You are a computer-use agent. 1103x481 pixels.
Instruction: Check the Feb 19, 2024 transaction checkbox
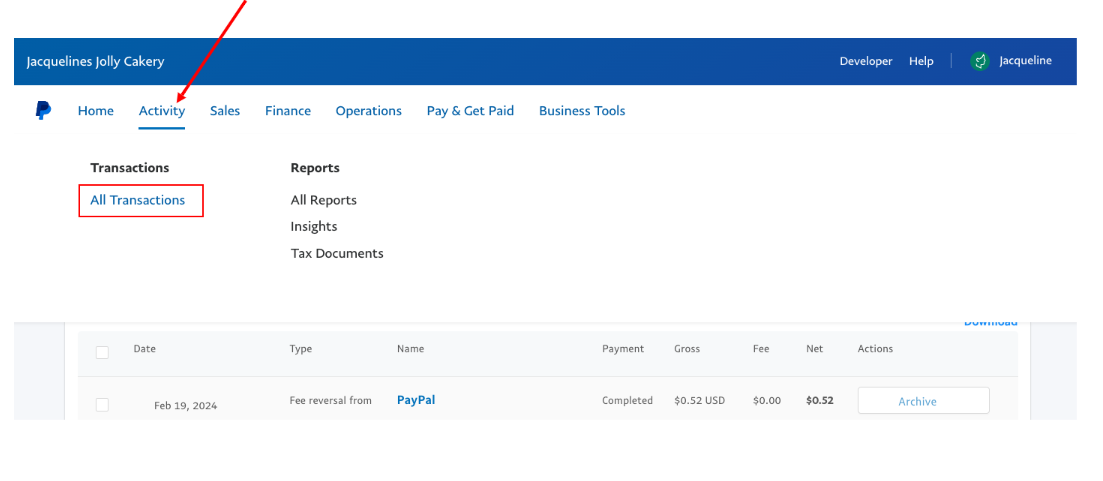coord(102,404)
